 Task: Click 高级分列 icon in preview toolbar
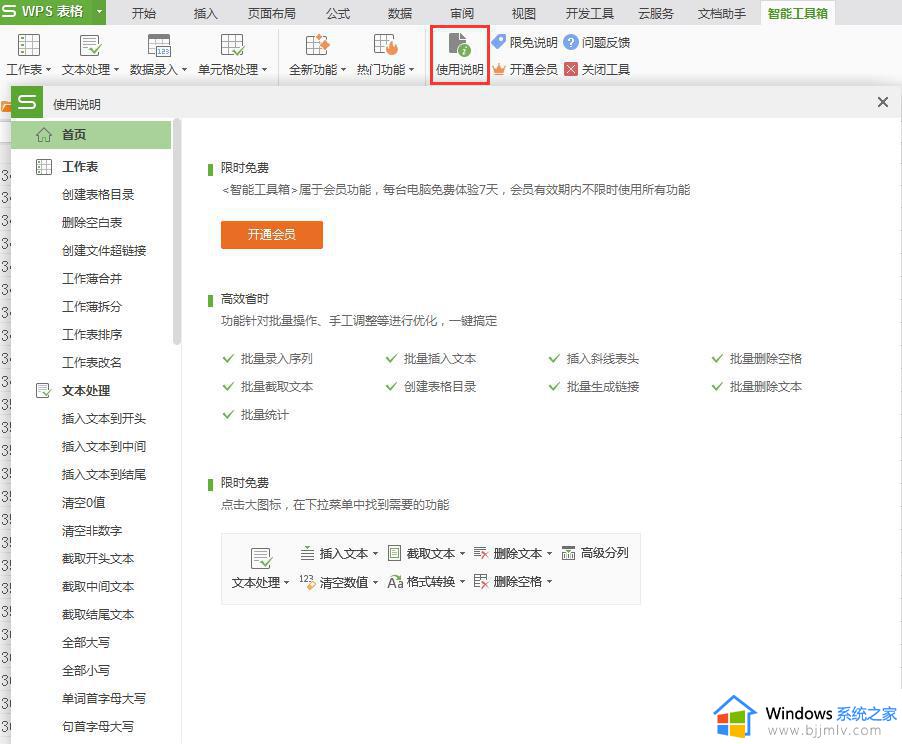(x=568, y=553)
